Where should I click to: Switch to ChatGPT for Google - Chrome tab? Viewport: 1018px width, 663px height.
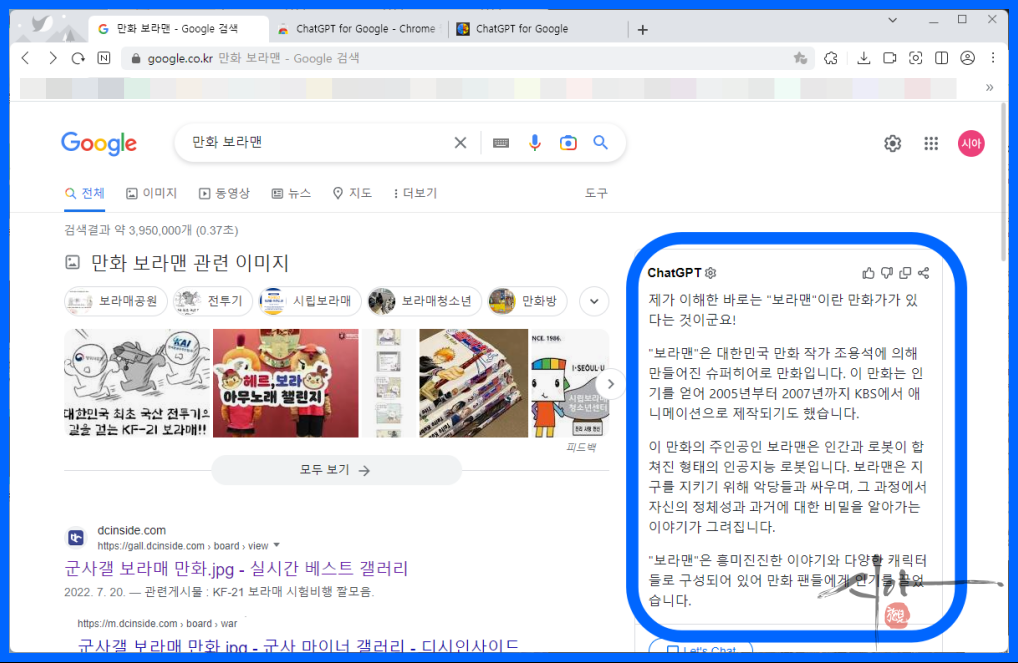pyautogui.click(x=358, y=29)
